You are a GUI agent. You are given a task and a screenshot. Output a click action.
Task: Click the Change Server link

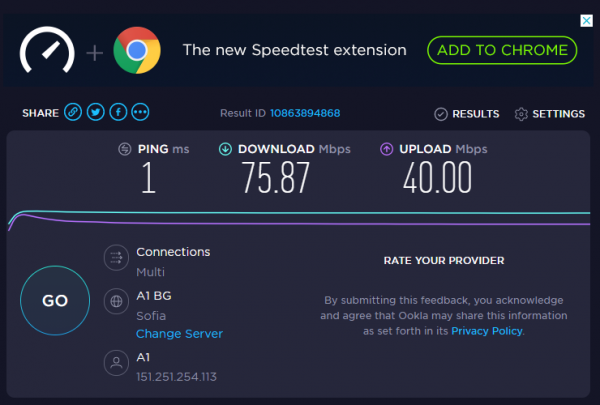pos(179,334)
